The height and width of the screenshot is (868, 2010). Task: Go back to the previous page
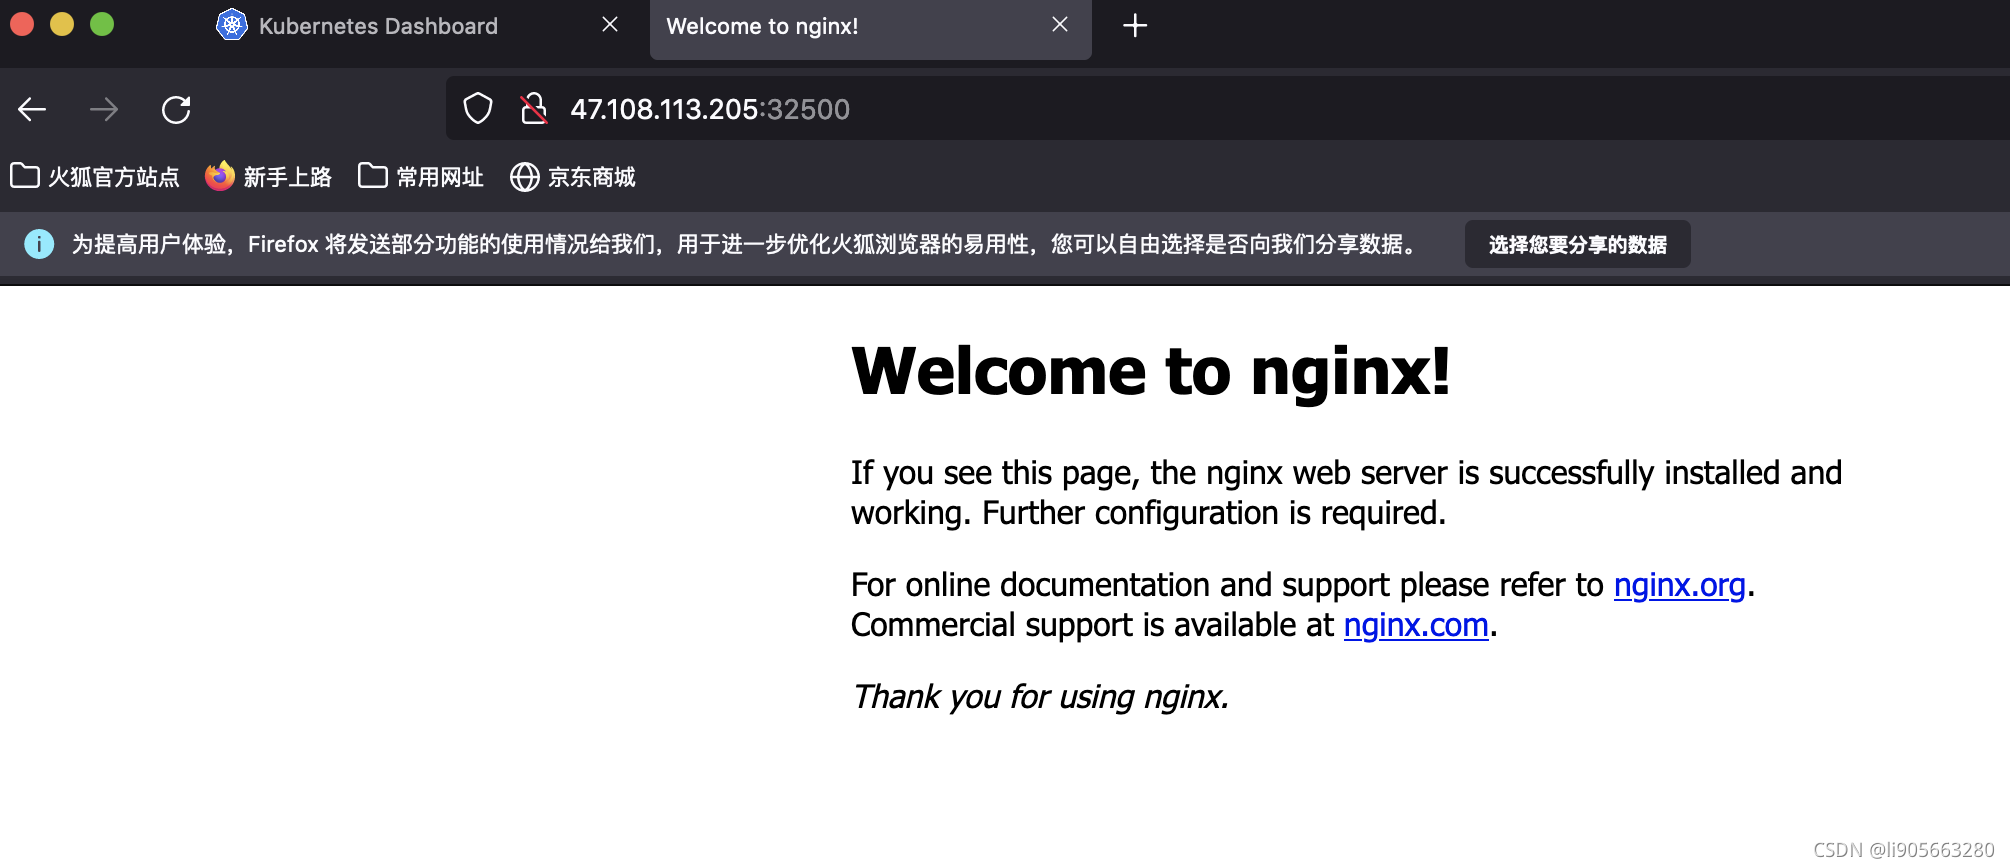click(33, 109)
